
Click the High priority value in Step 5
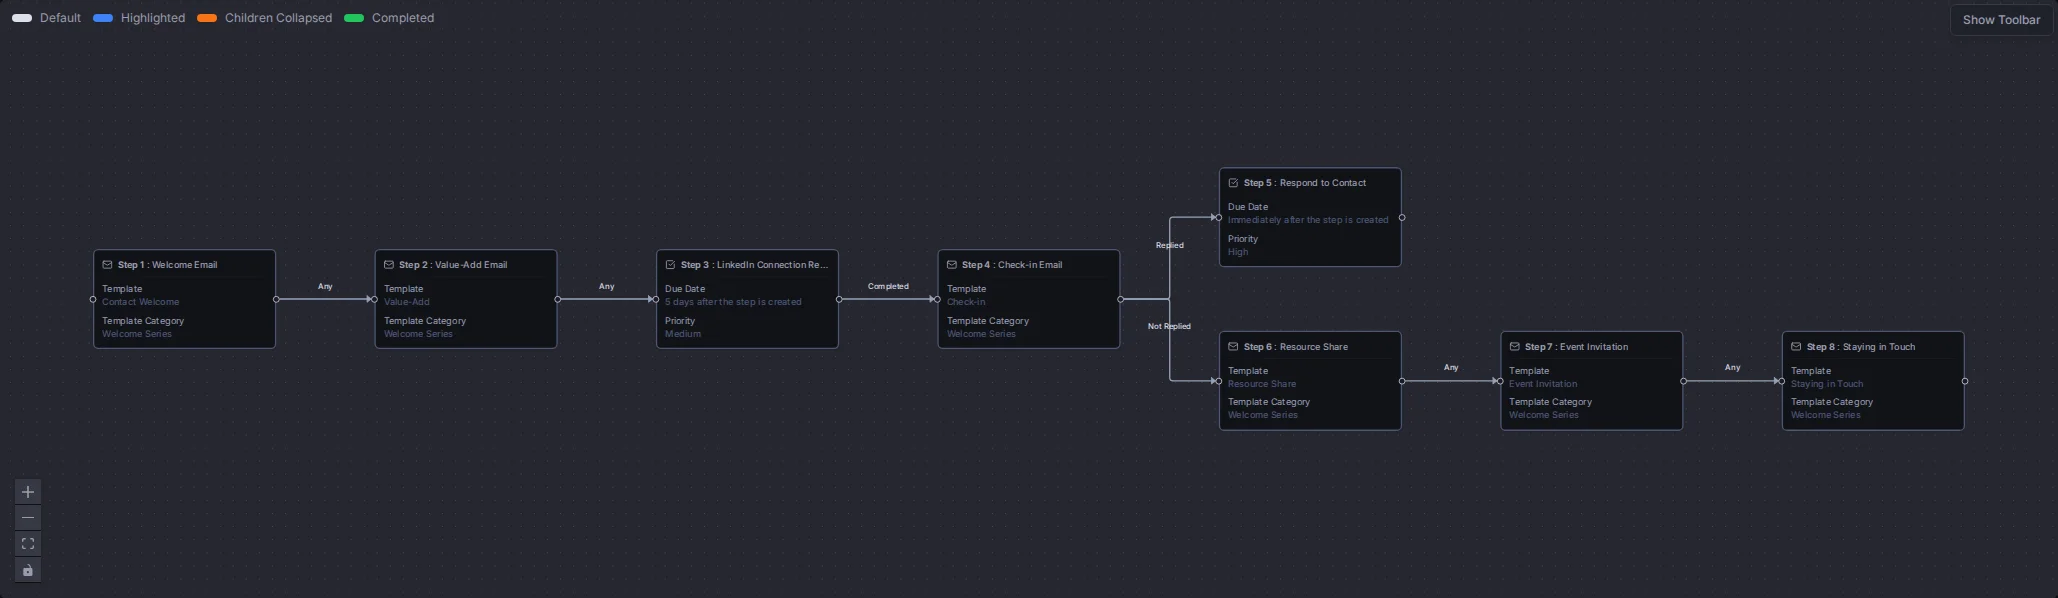(x=1238, y=252)
